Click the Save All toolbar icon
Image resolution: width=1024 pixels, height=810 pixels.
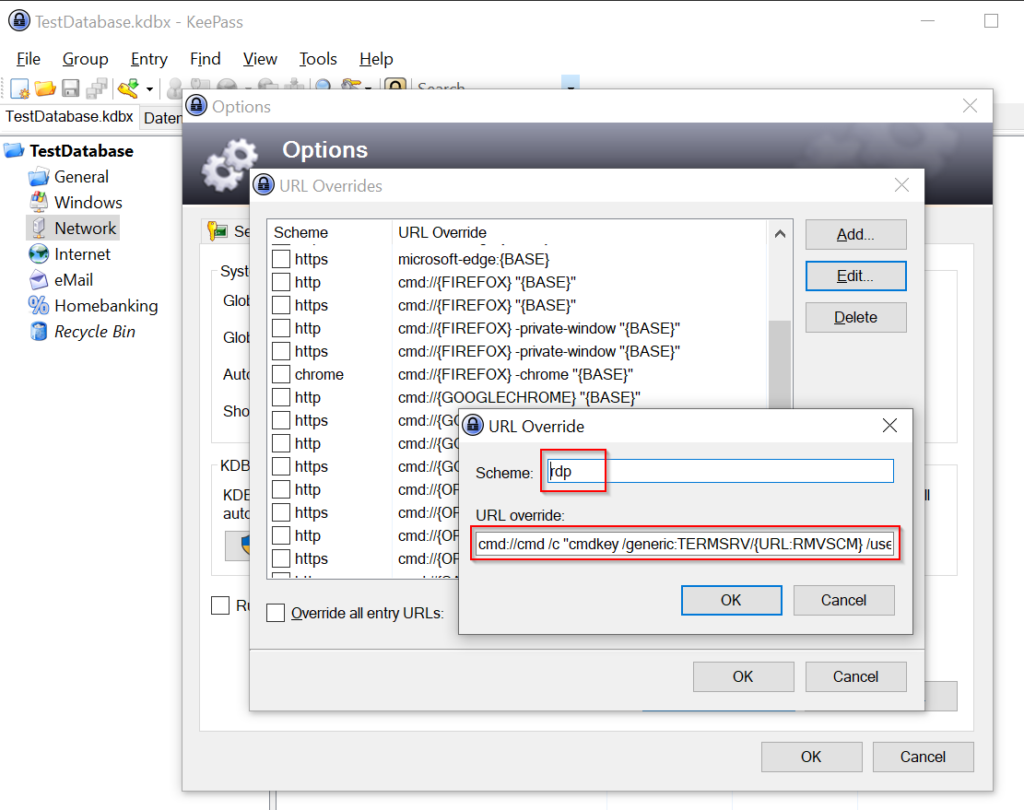pyautogui.click(x=97, y=88)
